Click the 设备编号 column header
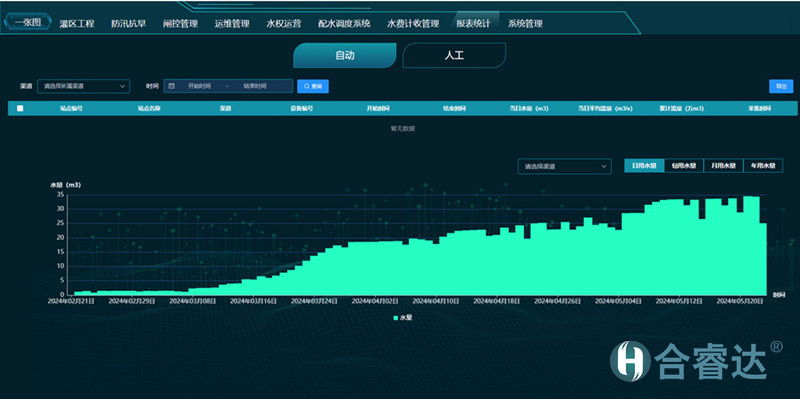 tap(302, 108)
